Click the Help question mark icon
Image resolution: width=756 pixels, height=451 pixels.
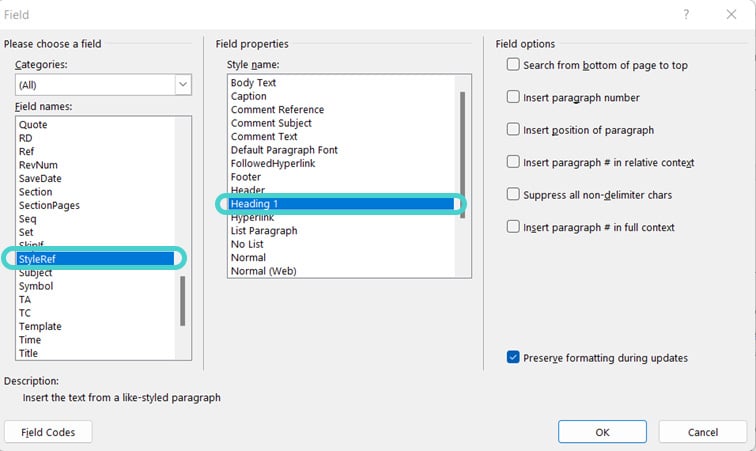(686, 15)
